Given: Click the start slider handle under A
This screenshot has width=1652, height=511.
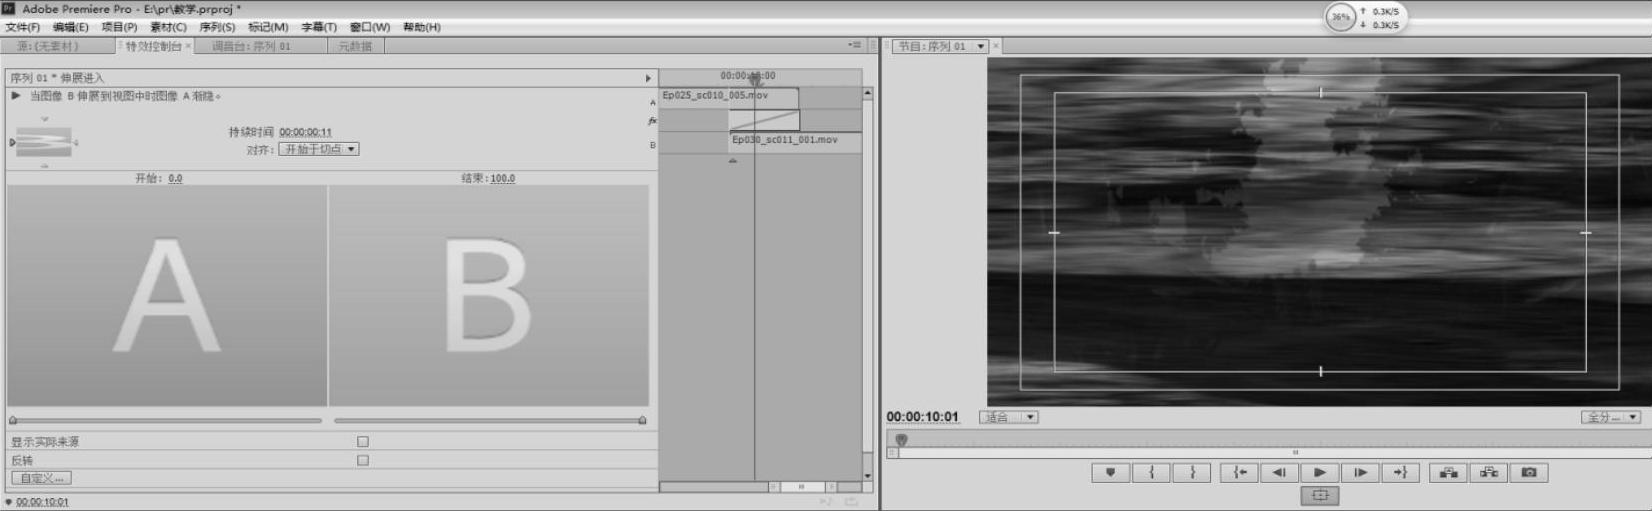Looking at the screenshot, I should tap(13, 420).
